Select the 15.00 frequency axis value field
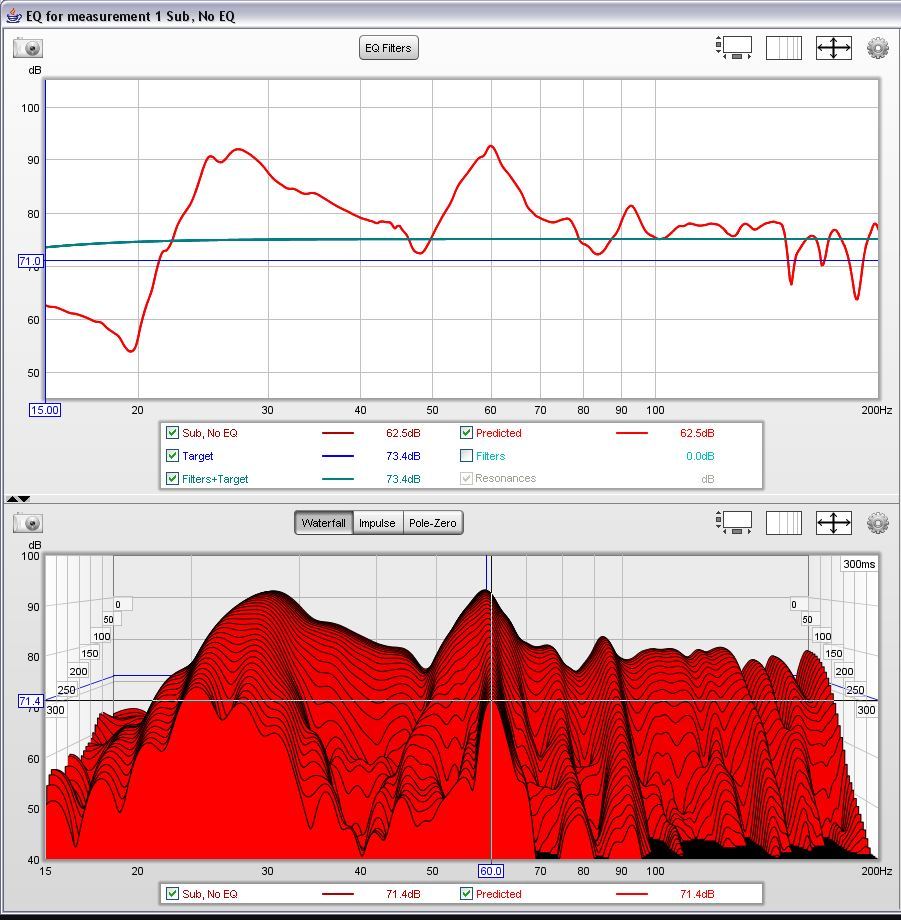Viewport: 901px width, 920px height. [44, 409]
